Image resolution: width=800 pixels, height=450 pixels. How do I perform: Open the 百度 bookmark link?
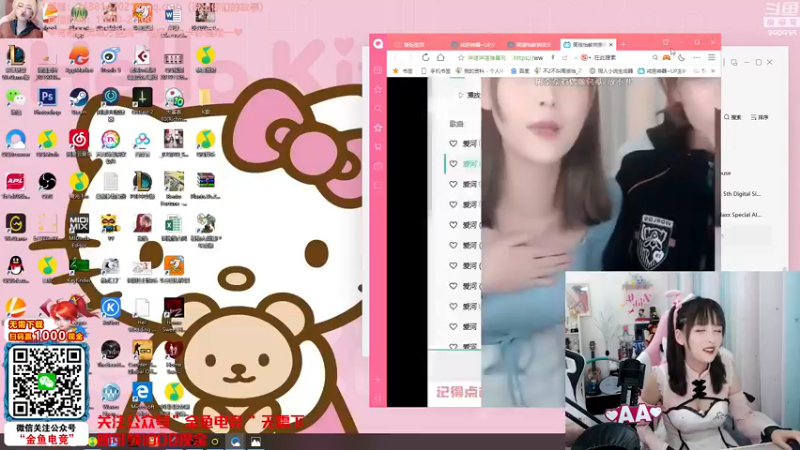pos(521,71)
